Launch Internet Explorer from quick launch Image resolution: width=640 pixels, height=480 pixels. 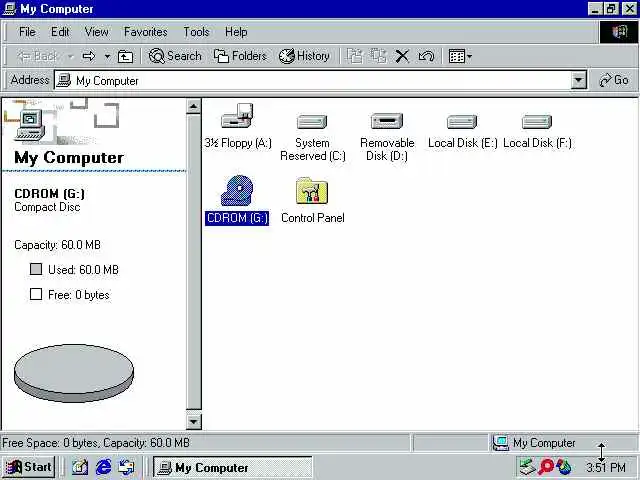point(103,467)
